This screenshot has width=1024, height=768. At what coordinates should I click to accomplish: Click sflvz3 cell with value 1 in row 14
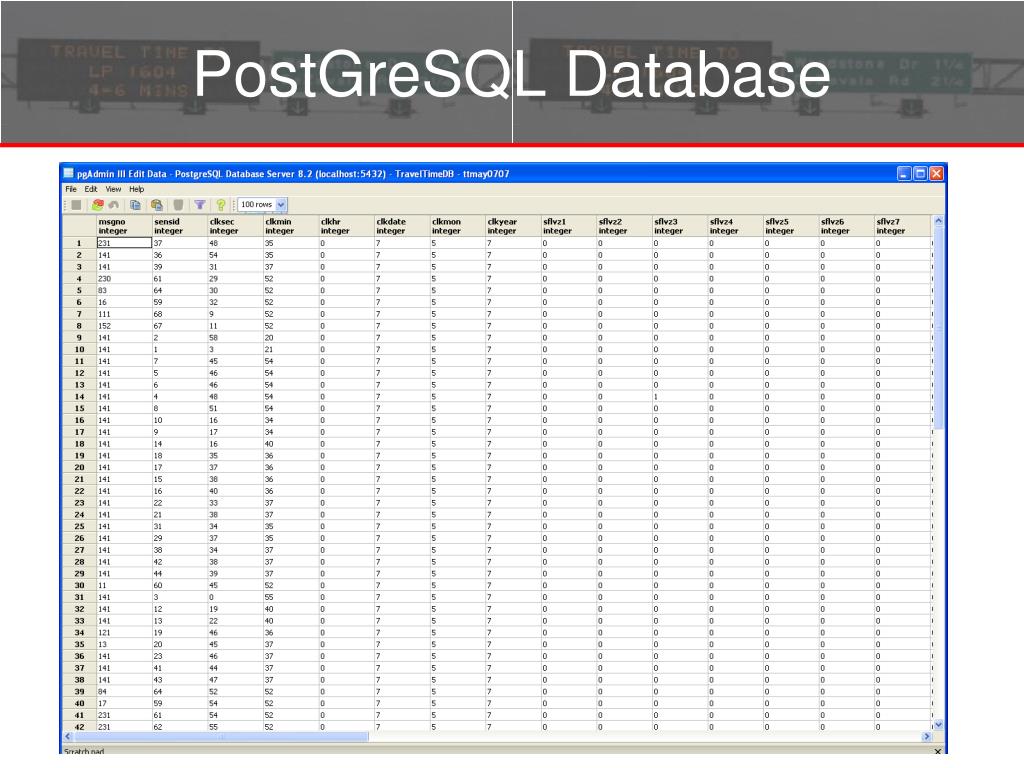(679, 396)
